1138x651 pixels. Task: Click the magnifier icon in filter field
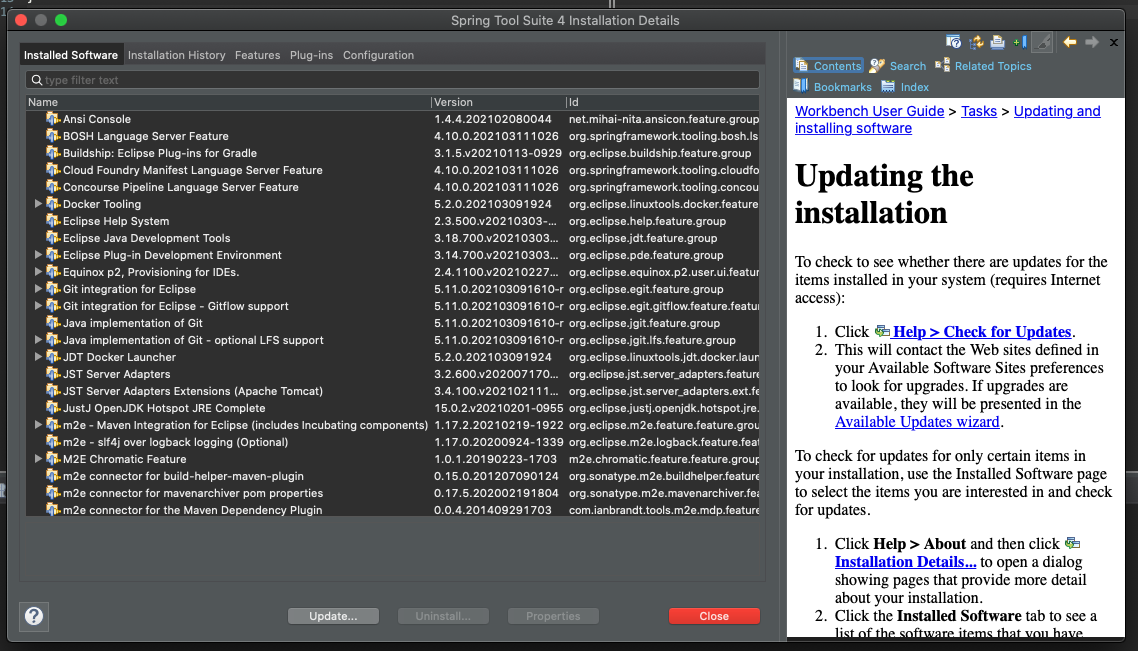[x=37, y=80]
